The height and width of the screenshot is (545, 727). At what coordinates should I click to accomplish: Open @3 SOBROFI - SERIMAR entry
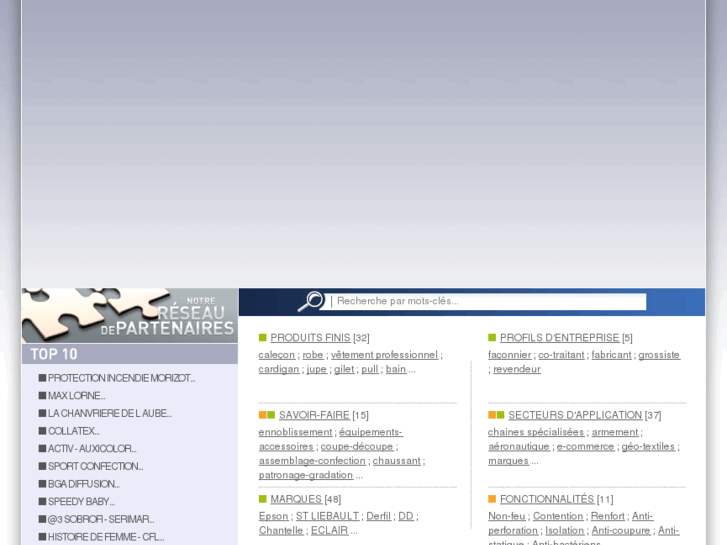click(x=101, y=519)
